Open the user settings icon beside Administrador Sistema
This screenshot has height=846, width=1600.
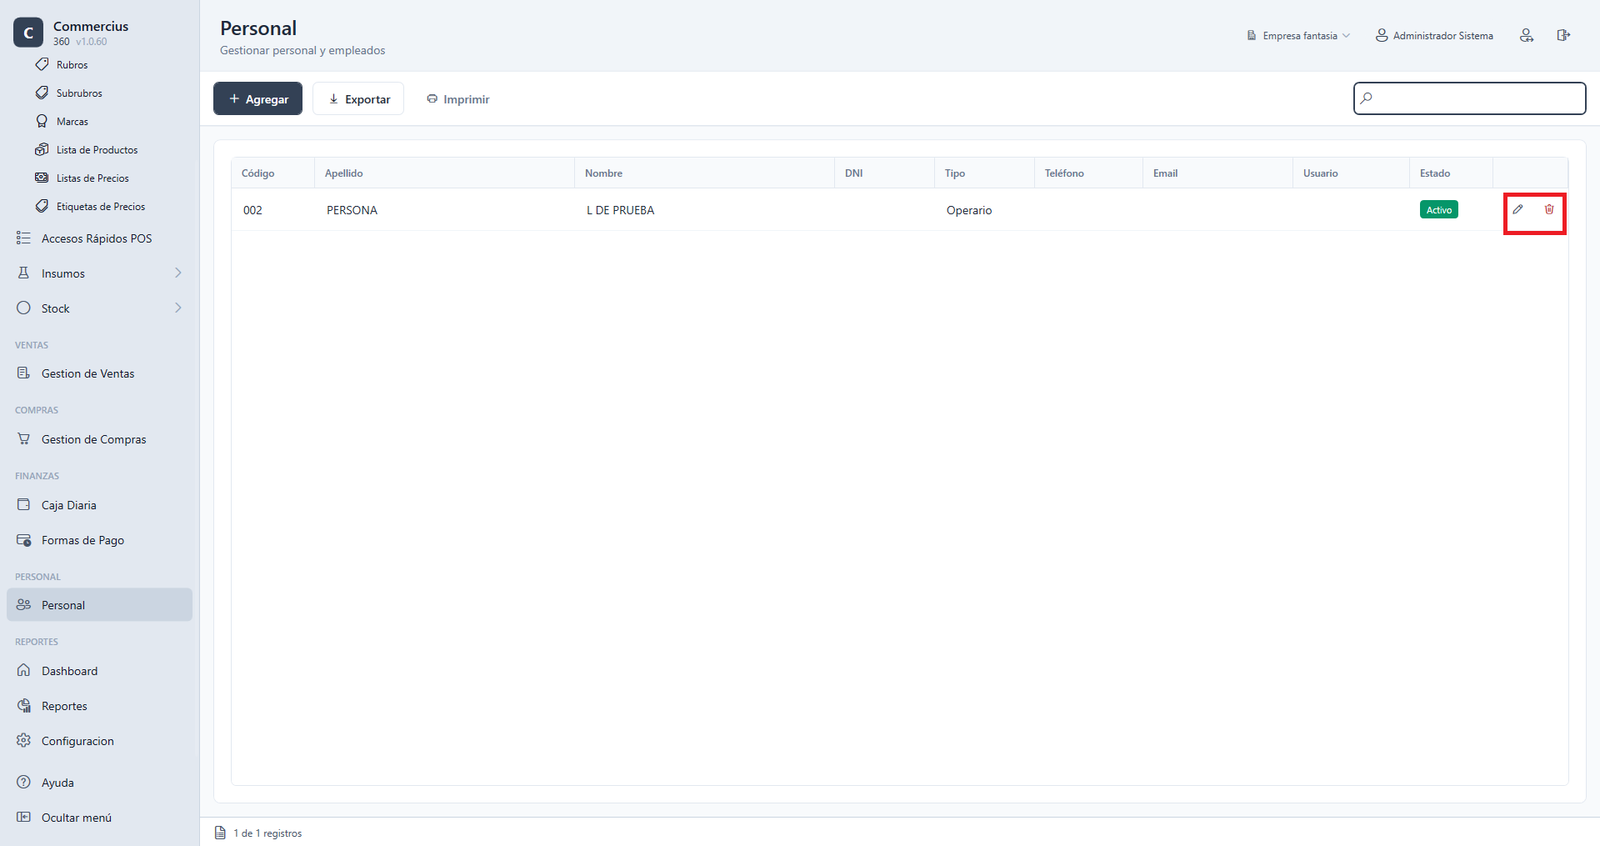1526,35
